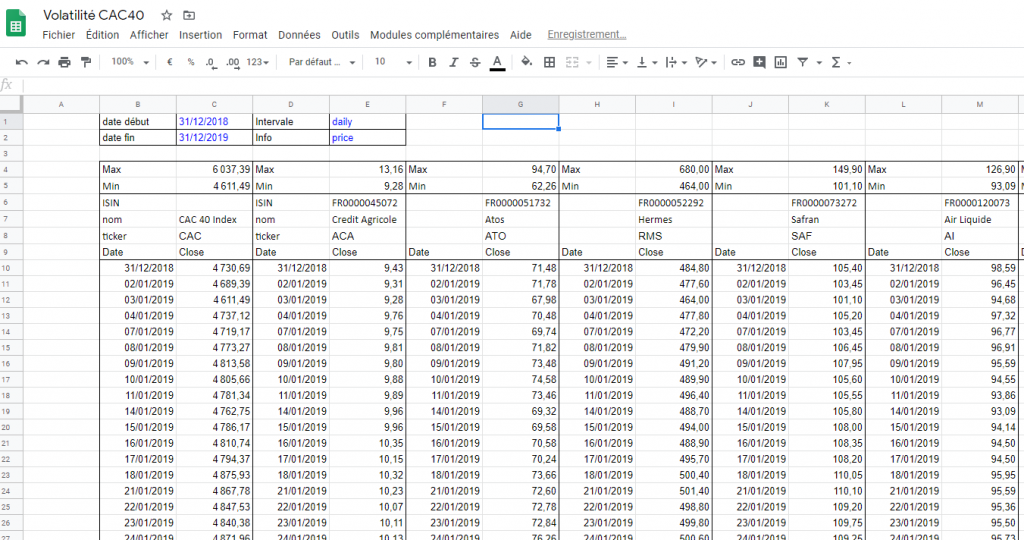This screenshot has width=1024, height=540.
Task: Expand filter views dropdown arrow
Action: 819,63
